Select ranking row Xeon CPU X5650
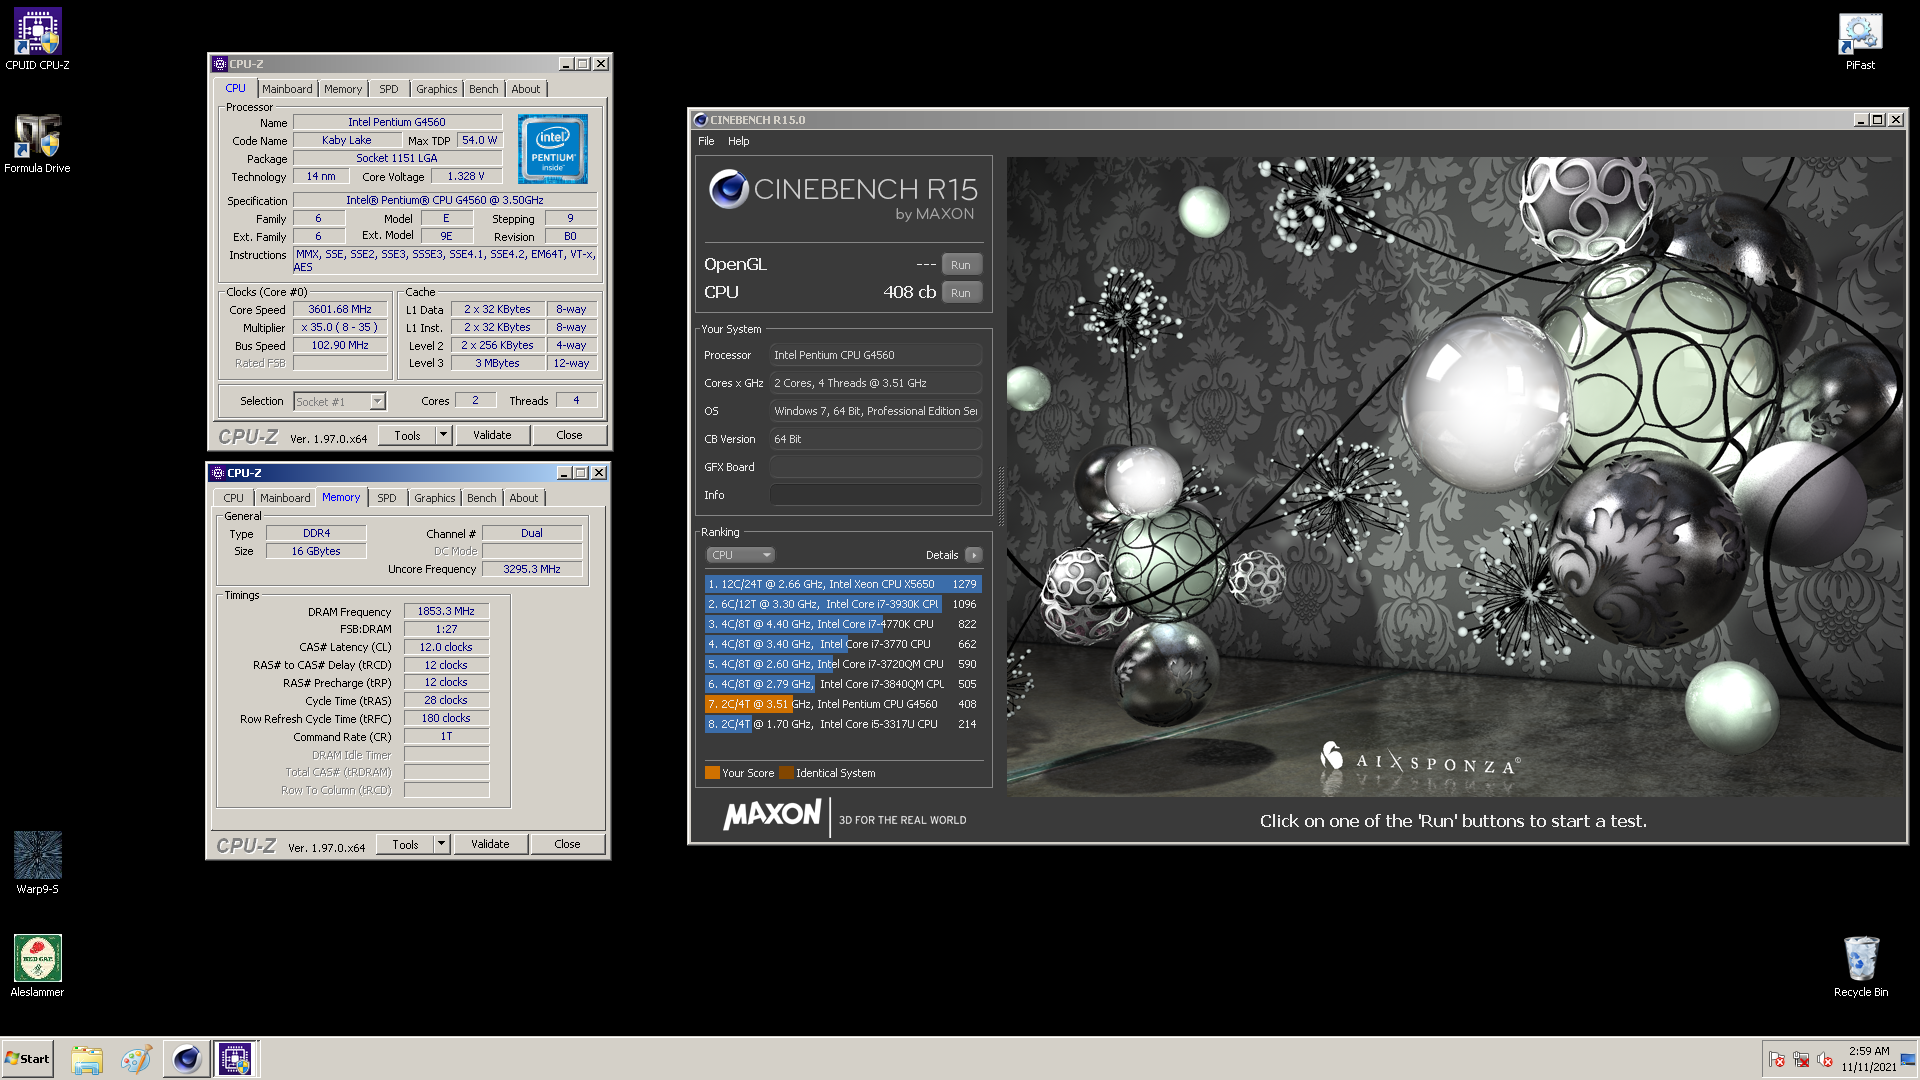This screenshot has width=1920, height=1080. click(842, 584)
